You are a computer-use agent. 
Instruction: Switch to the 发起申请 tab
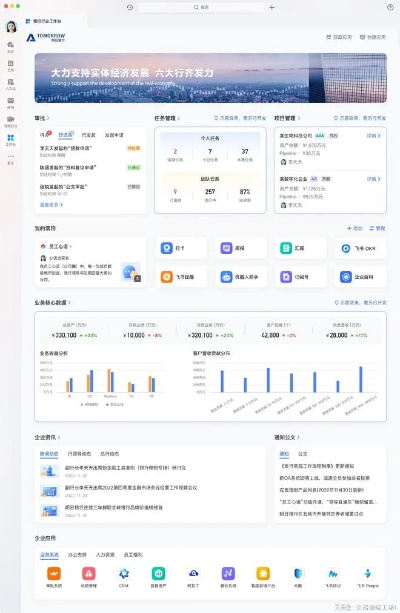114,135
